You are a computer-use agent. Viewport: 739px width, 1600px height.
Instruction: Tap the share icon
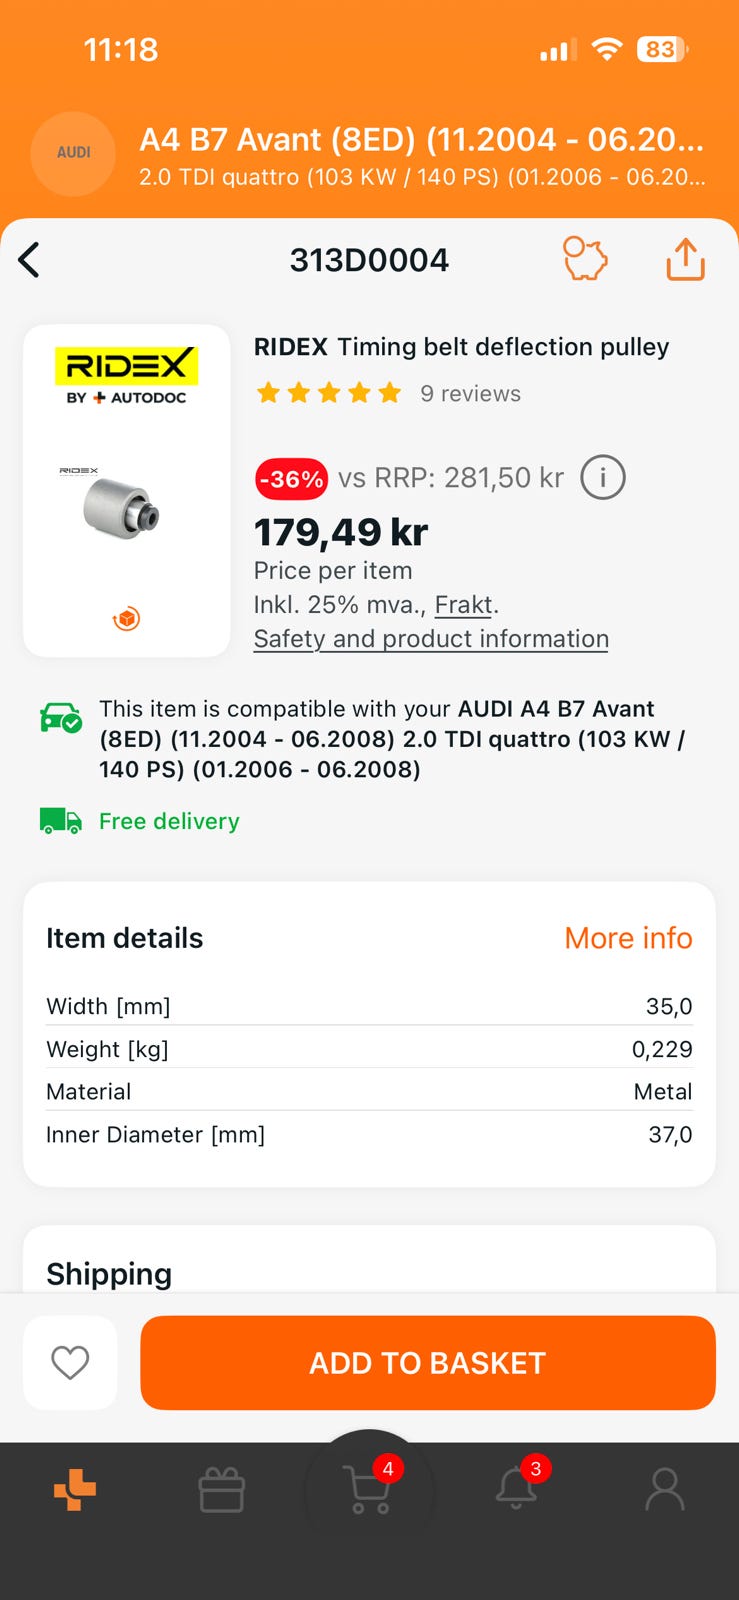(x=685, y=259)
